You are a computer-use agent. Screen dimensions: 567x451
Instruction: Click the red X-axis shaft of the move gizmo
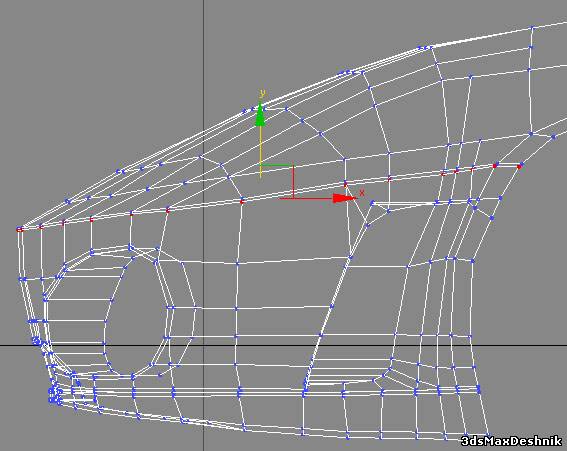pyautogui.click(x=307, y=198)
